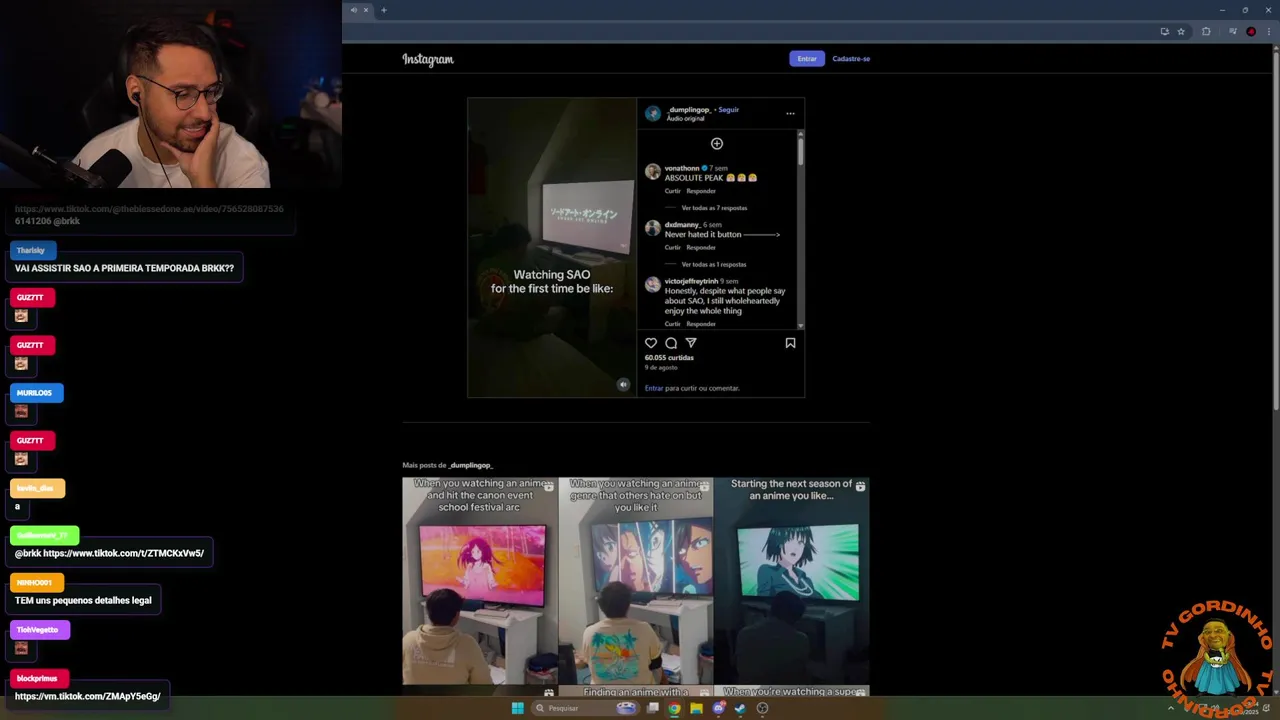Click the browser profile avatar icon
The image size is (1280, 720).
[1251, 32]
